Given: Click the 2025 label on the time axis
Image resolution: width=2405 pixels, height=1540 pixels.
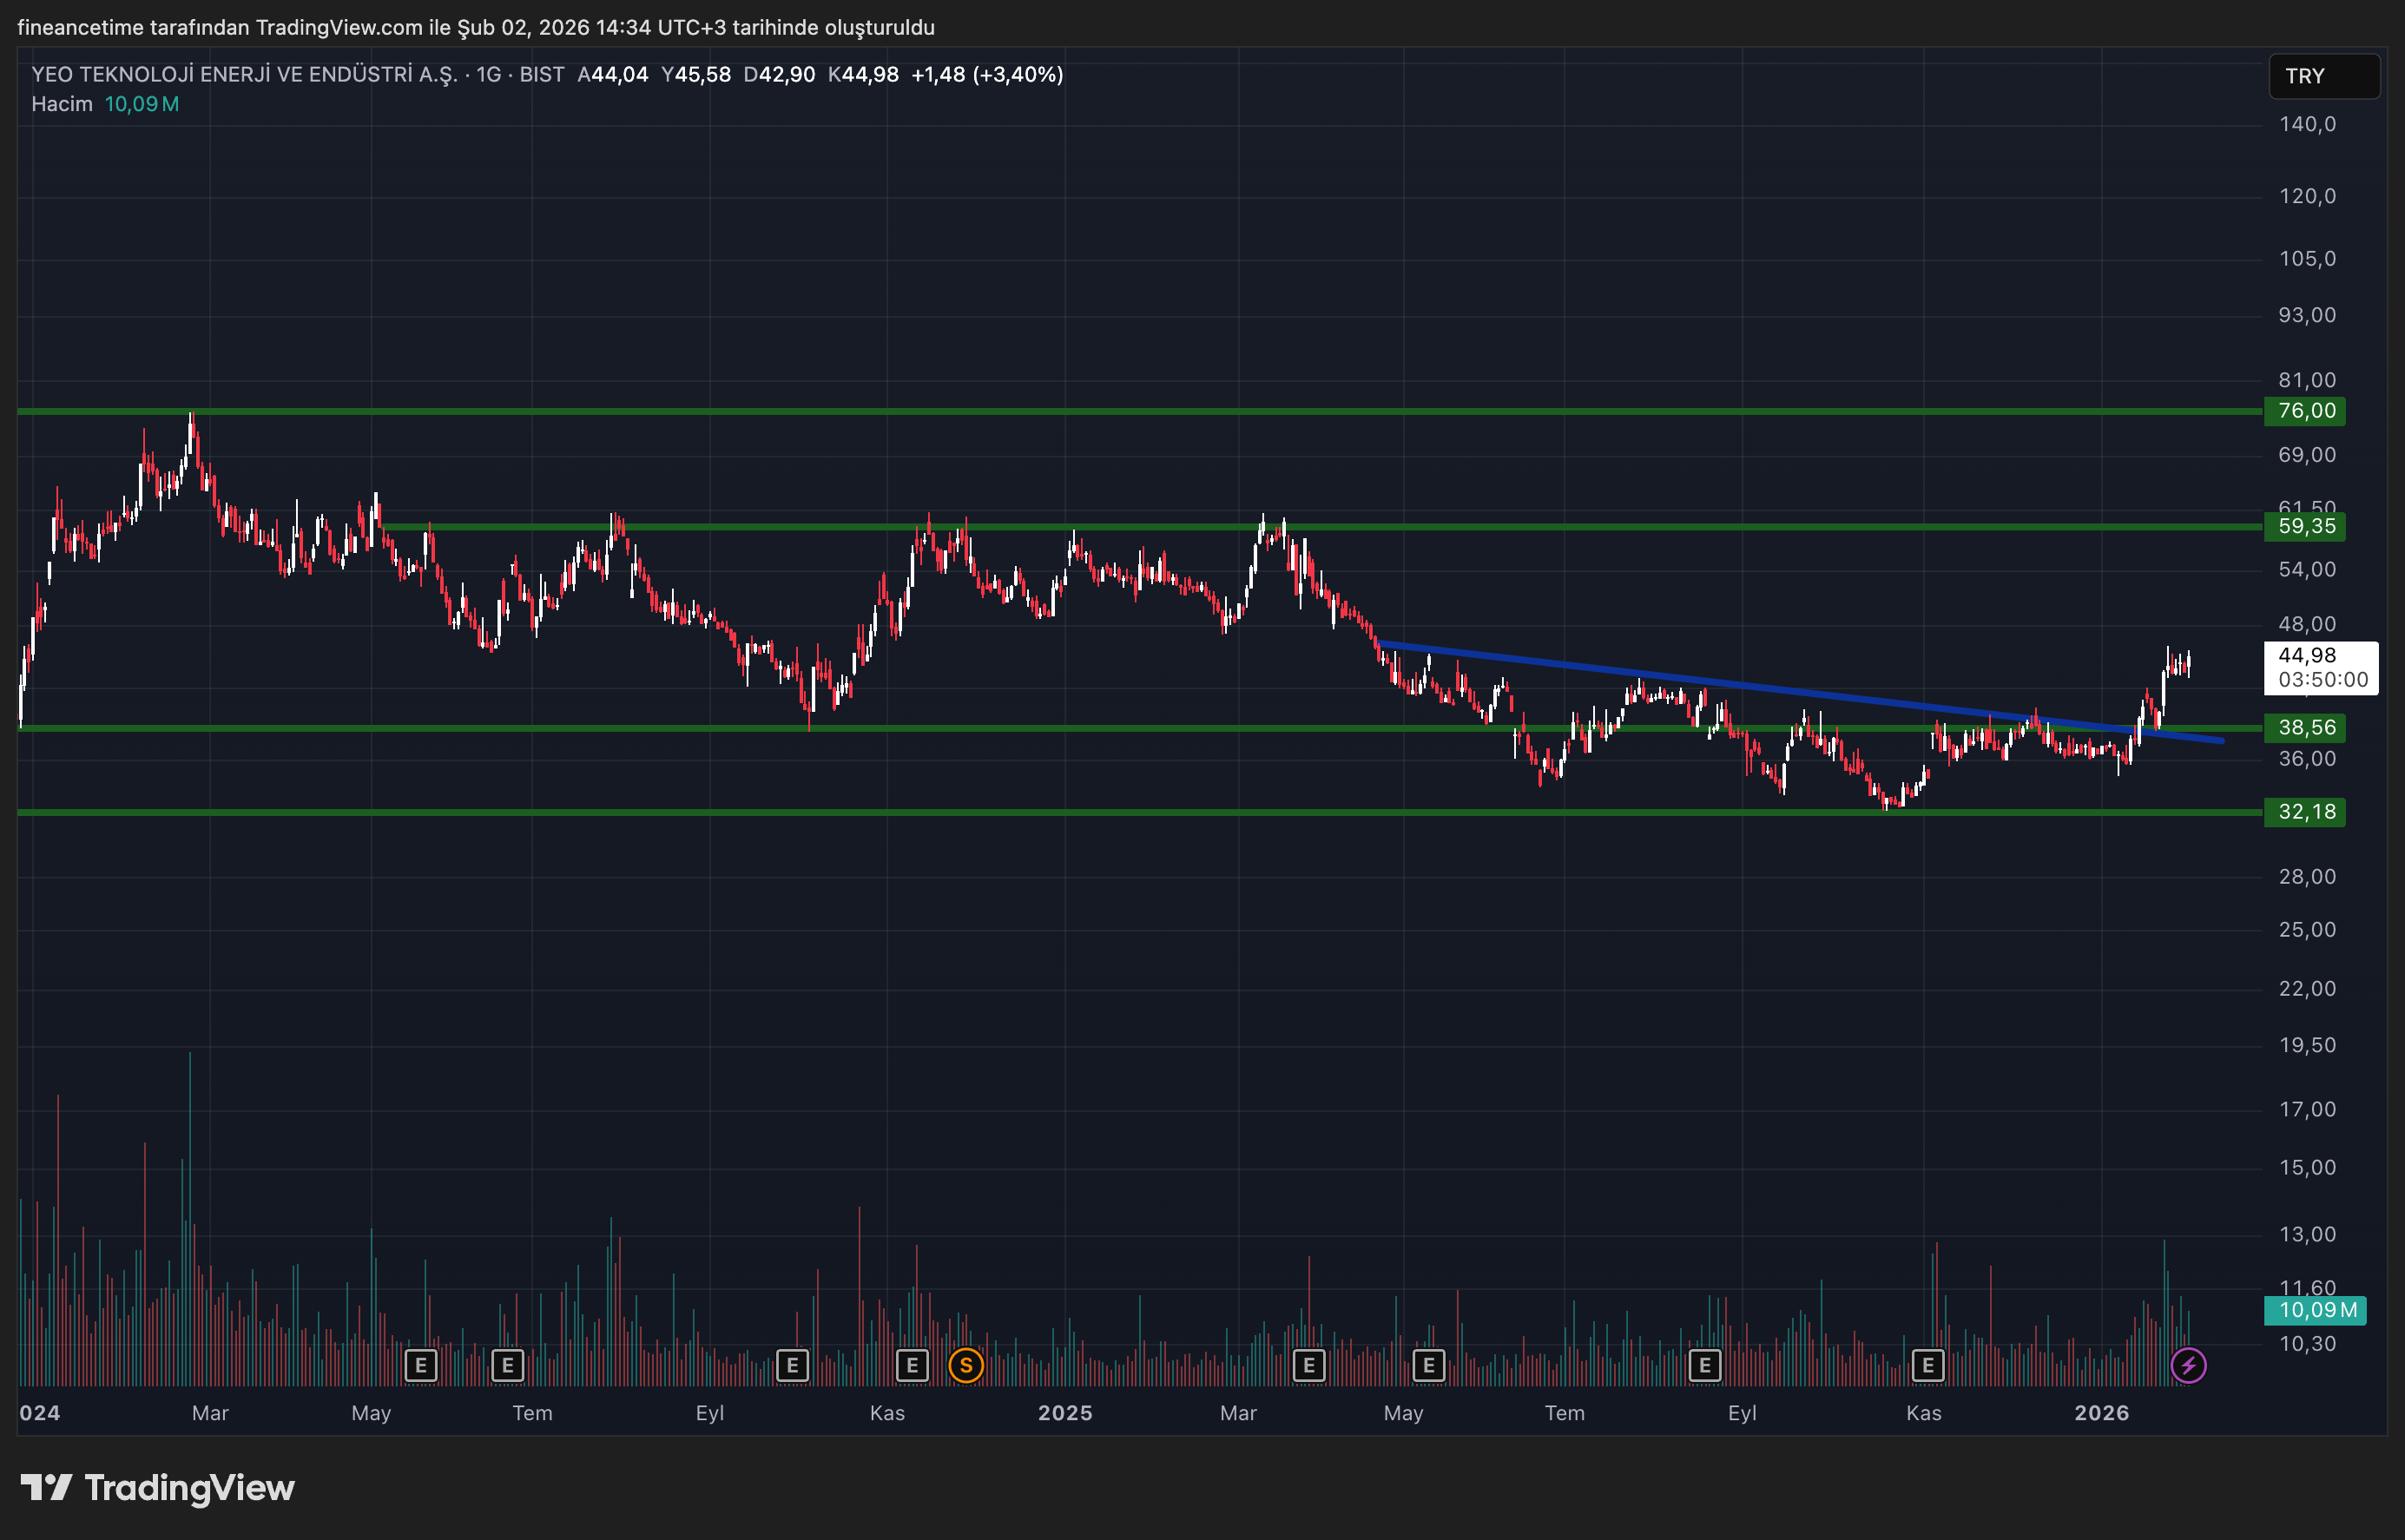Looking at the screenshot, I should click(1066, 1413).
